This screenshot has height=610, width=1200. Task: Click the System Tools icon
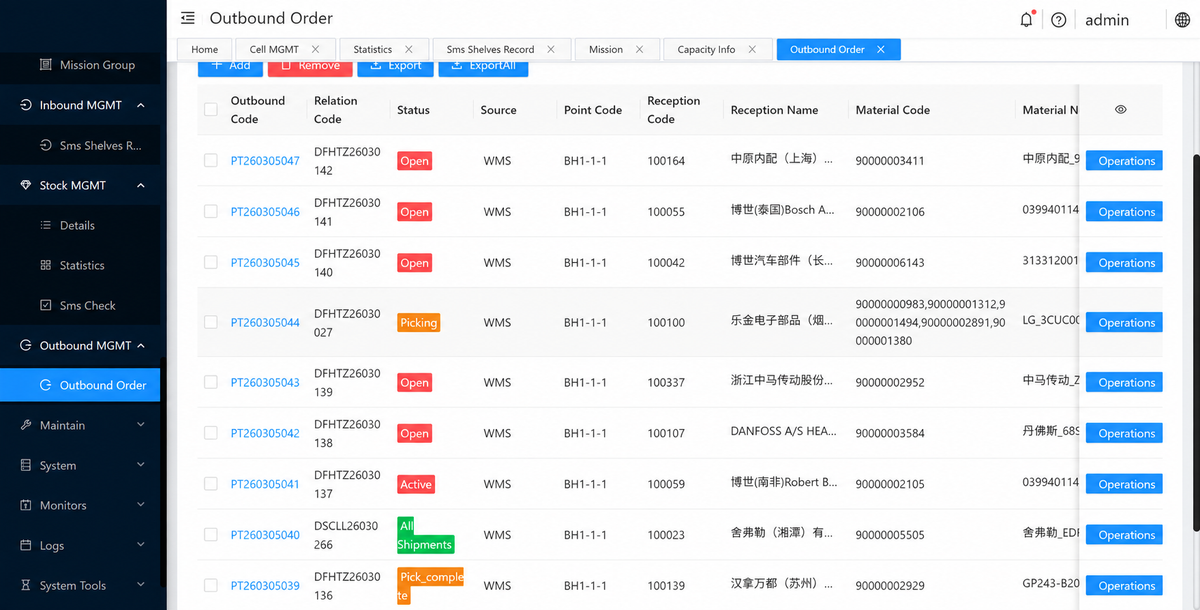tap(26, 585)
